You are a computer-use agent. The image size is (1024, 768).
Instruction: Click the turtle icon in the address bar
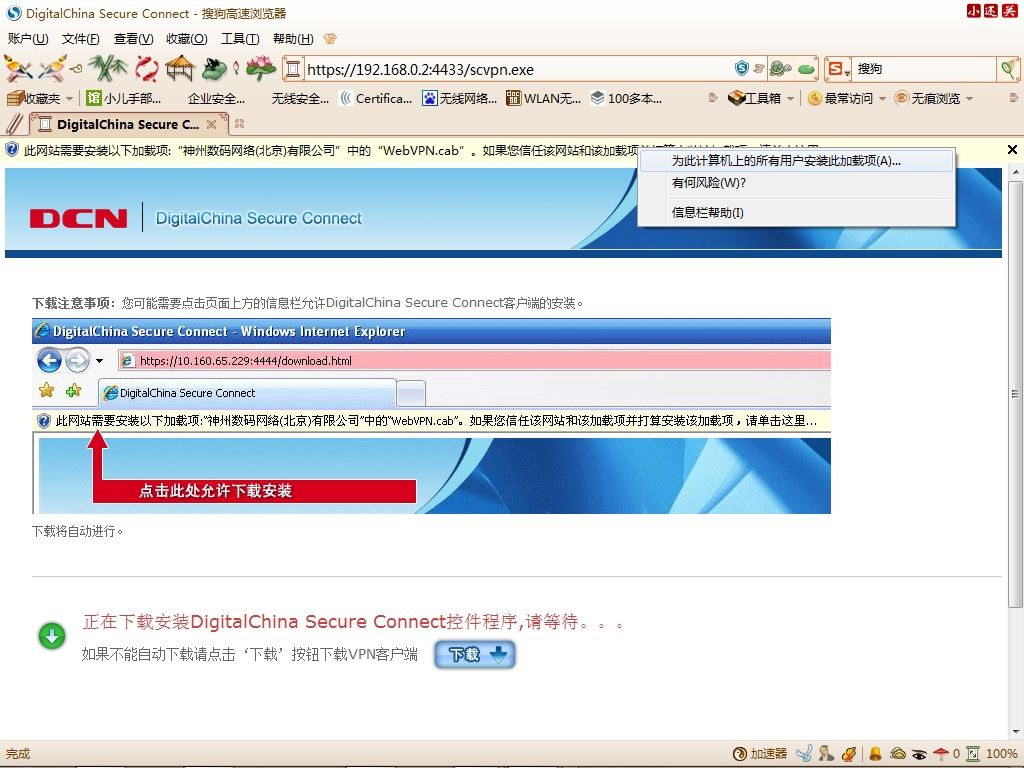pos(780,68)
